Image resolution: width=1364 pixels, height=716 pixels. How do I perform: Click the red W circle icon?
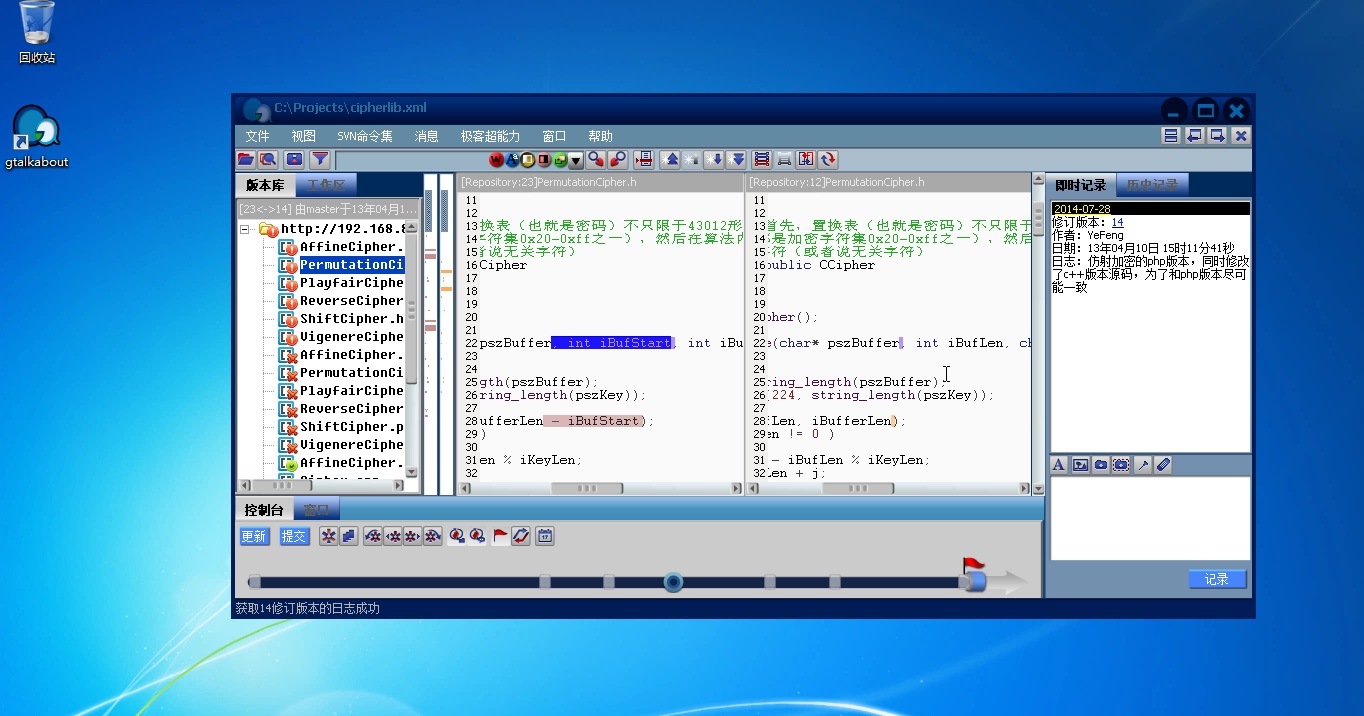496,160
